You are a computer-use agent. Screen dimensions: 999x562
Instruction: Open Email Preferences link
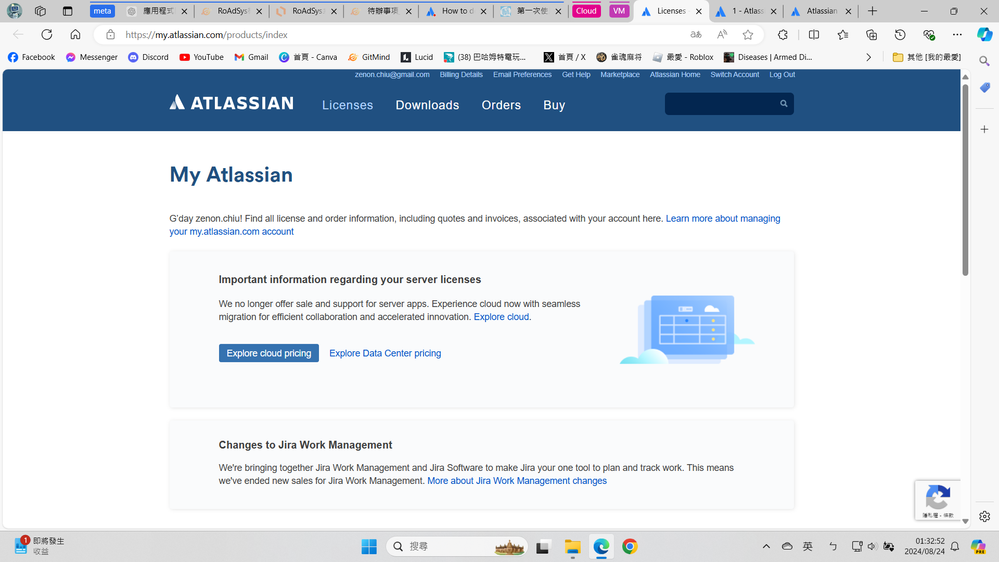click(522, 75)
